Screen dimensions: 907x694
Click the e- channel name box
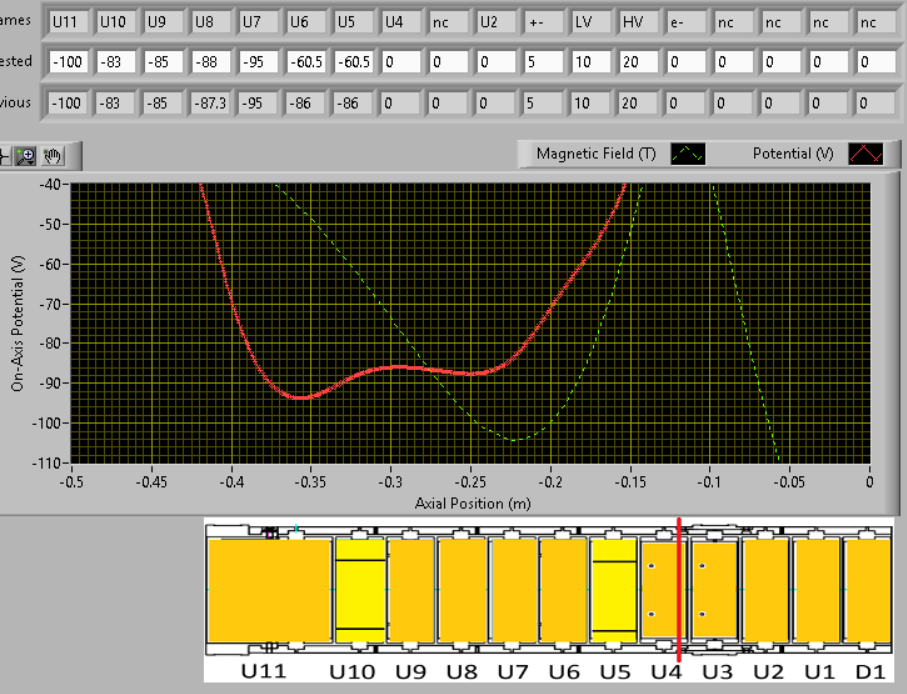(686, 21)
